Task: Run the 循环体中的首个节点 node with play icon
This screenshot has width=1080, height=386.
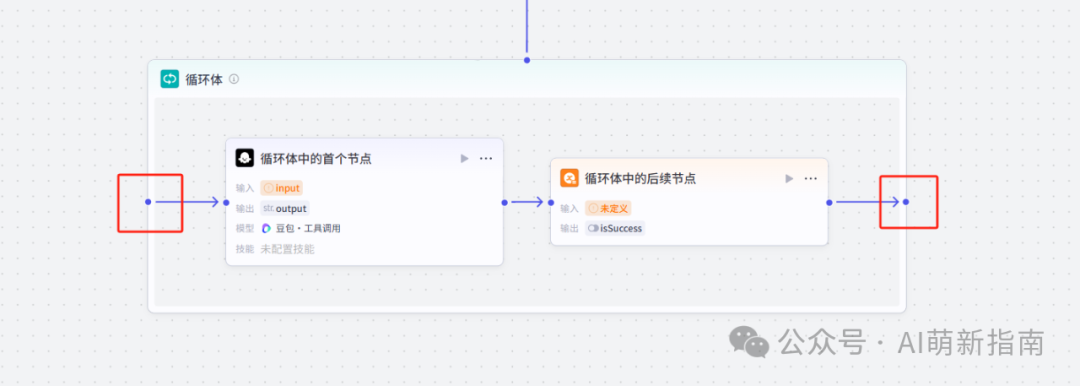Action: point(464,159)
